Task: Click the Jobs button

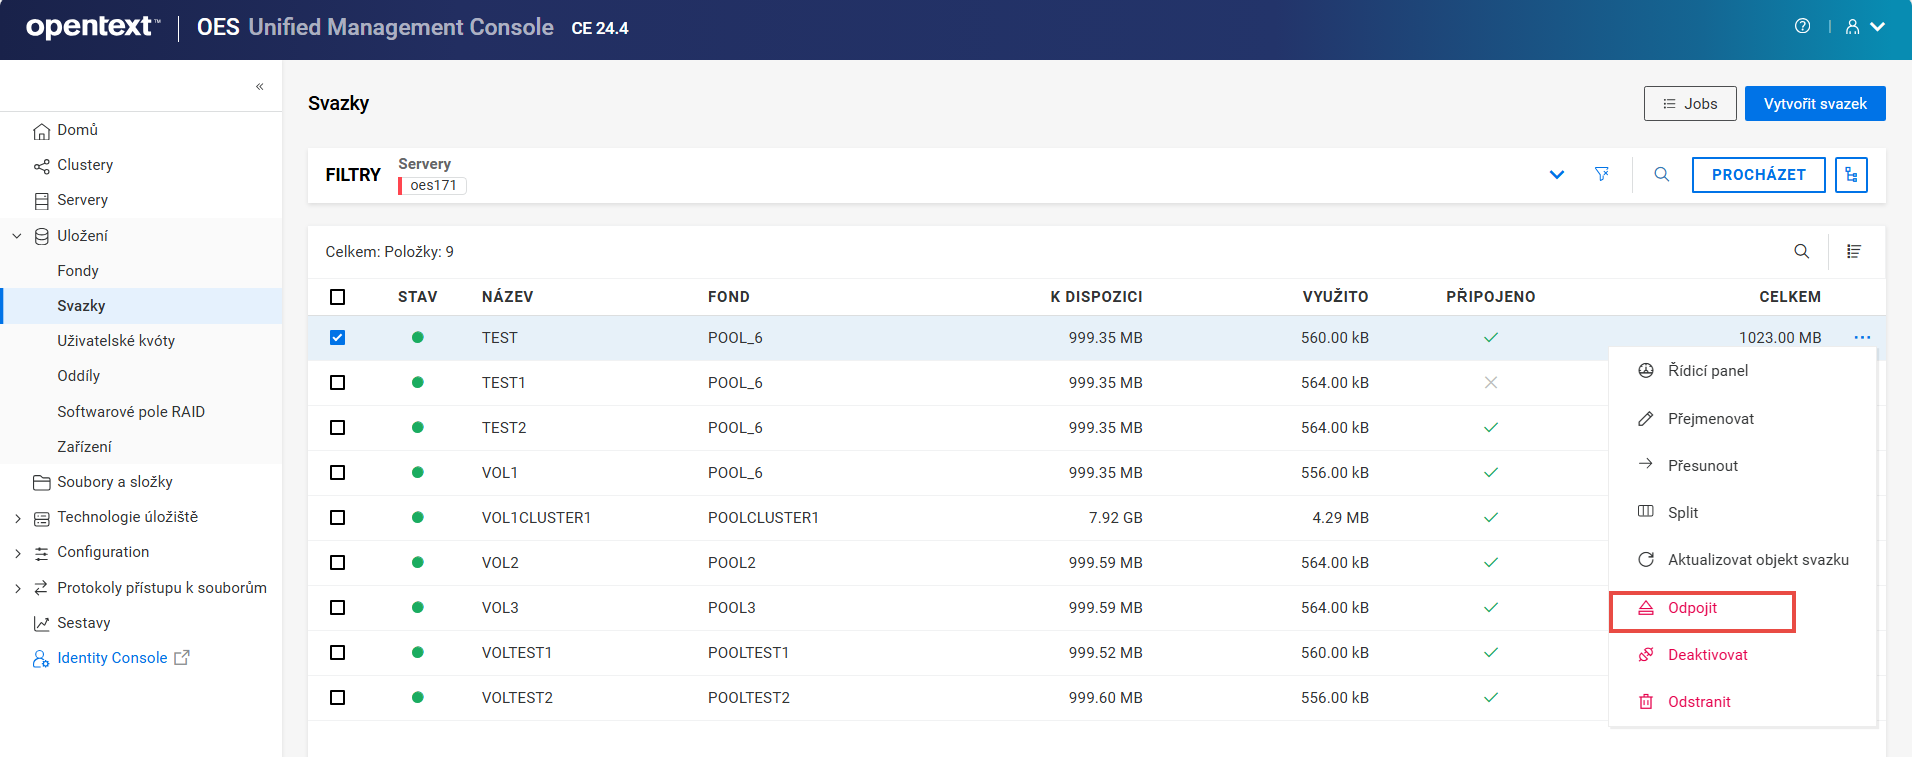Action: (1690, 104)
